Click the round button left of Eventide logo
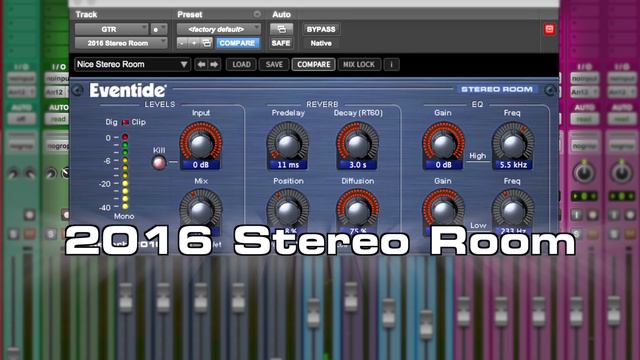 coord(78,91)
